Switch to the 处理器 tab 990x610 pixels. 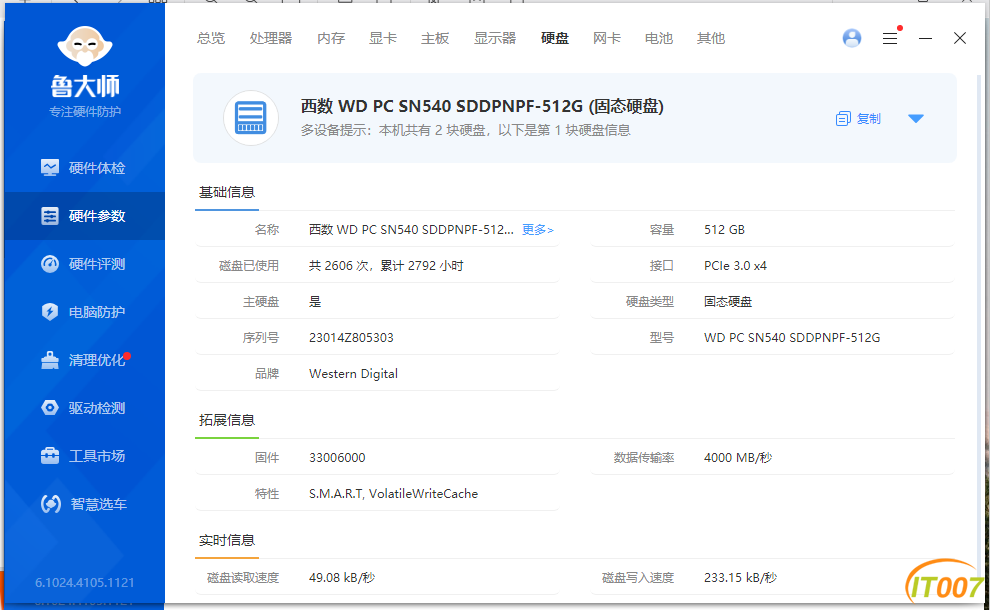click(271, 39)
